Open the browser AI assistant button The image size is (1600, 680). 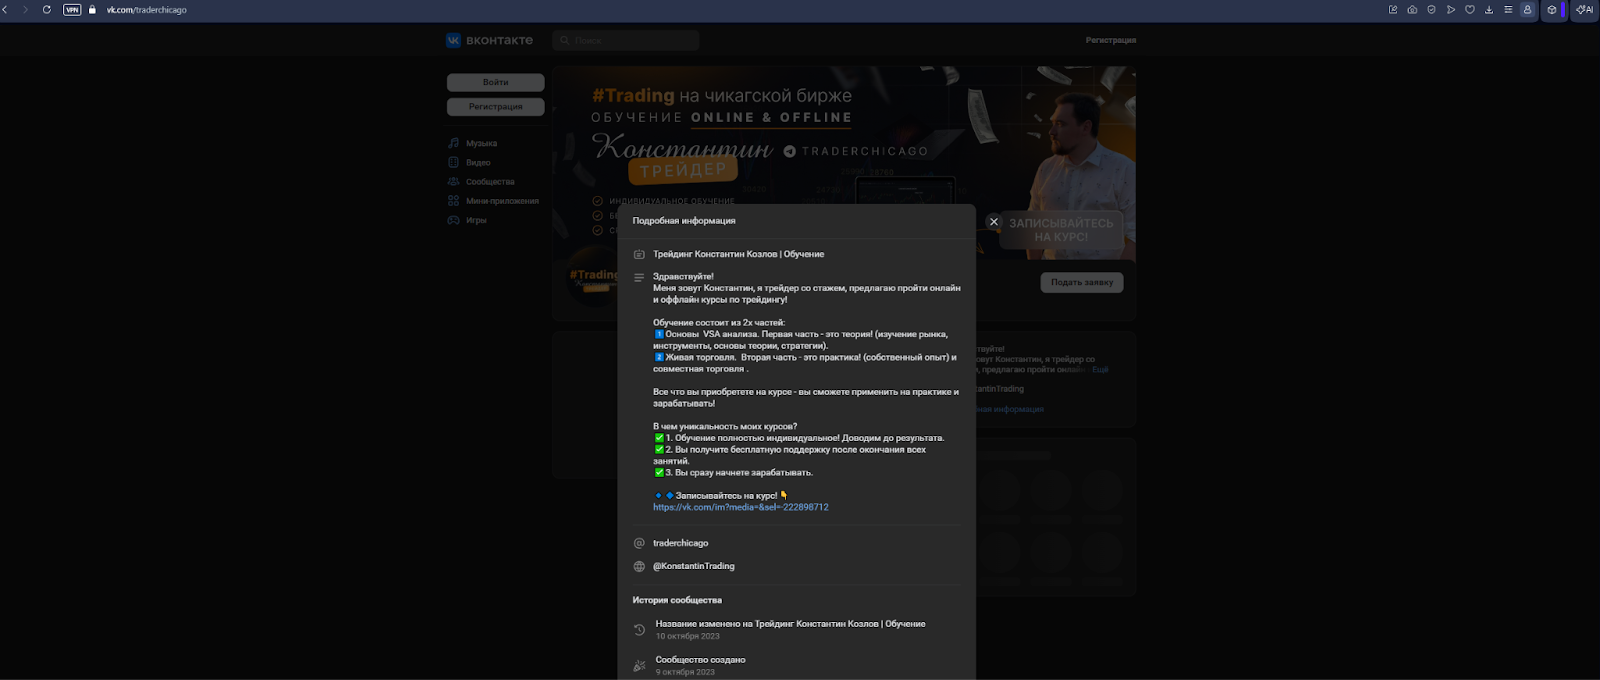pyautogui.click(x=1585, y=10)
